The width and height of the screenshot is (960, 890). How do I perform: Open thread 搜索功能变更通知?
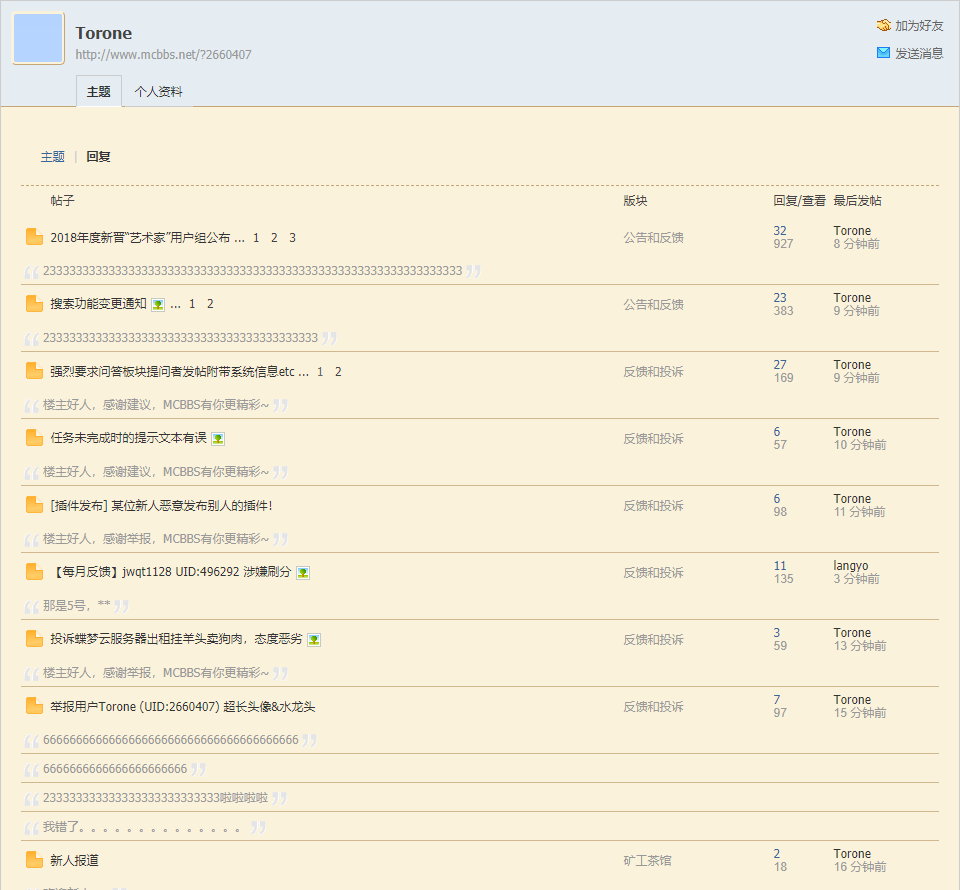(x=99, y=304)
